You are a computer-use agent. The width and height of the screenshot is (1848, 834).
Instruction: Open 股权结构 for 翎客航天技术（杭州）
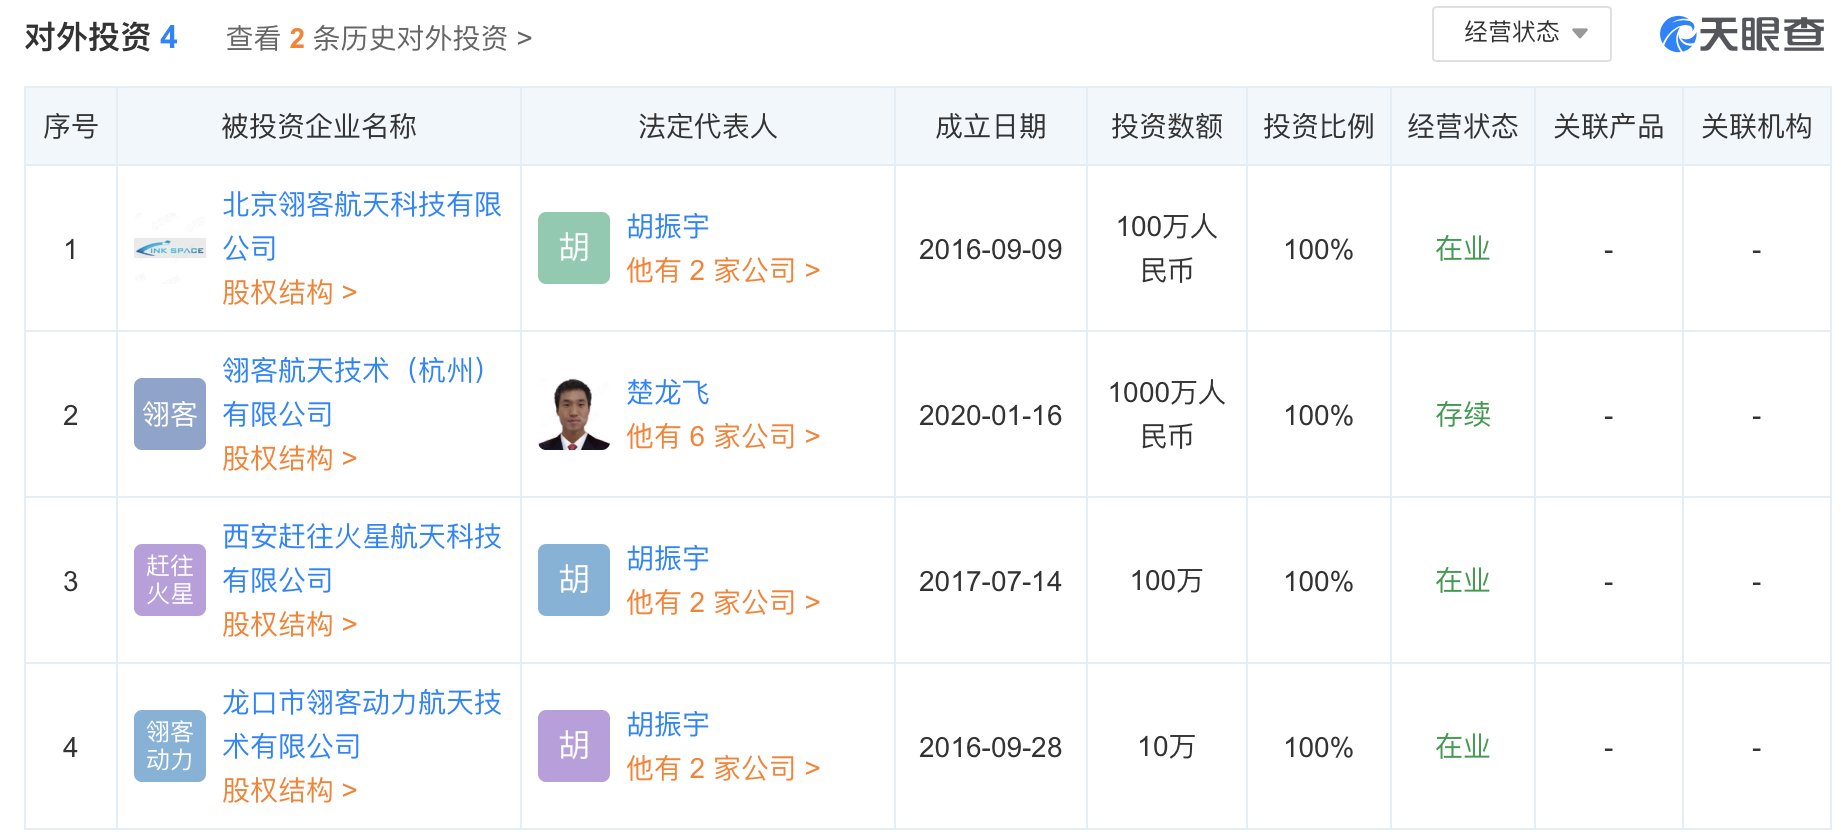coord(289,458)
